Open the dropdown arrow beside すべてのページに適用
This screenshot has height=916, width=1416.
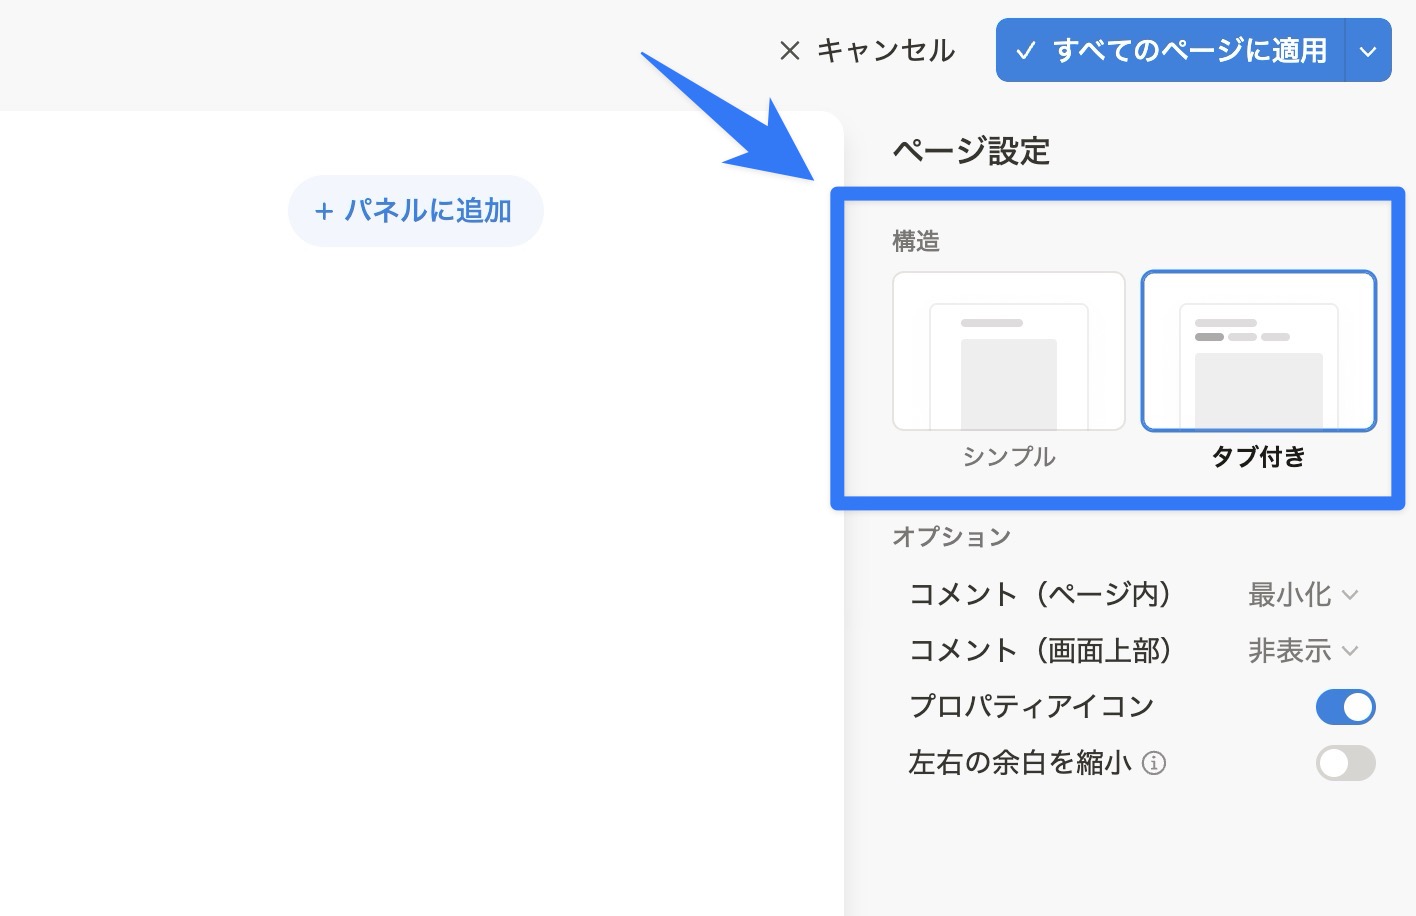(x=1369, y=50)
